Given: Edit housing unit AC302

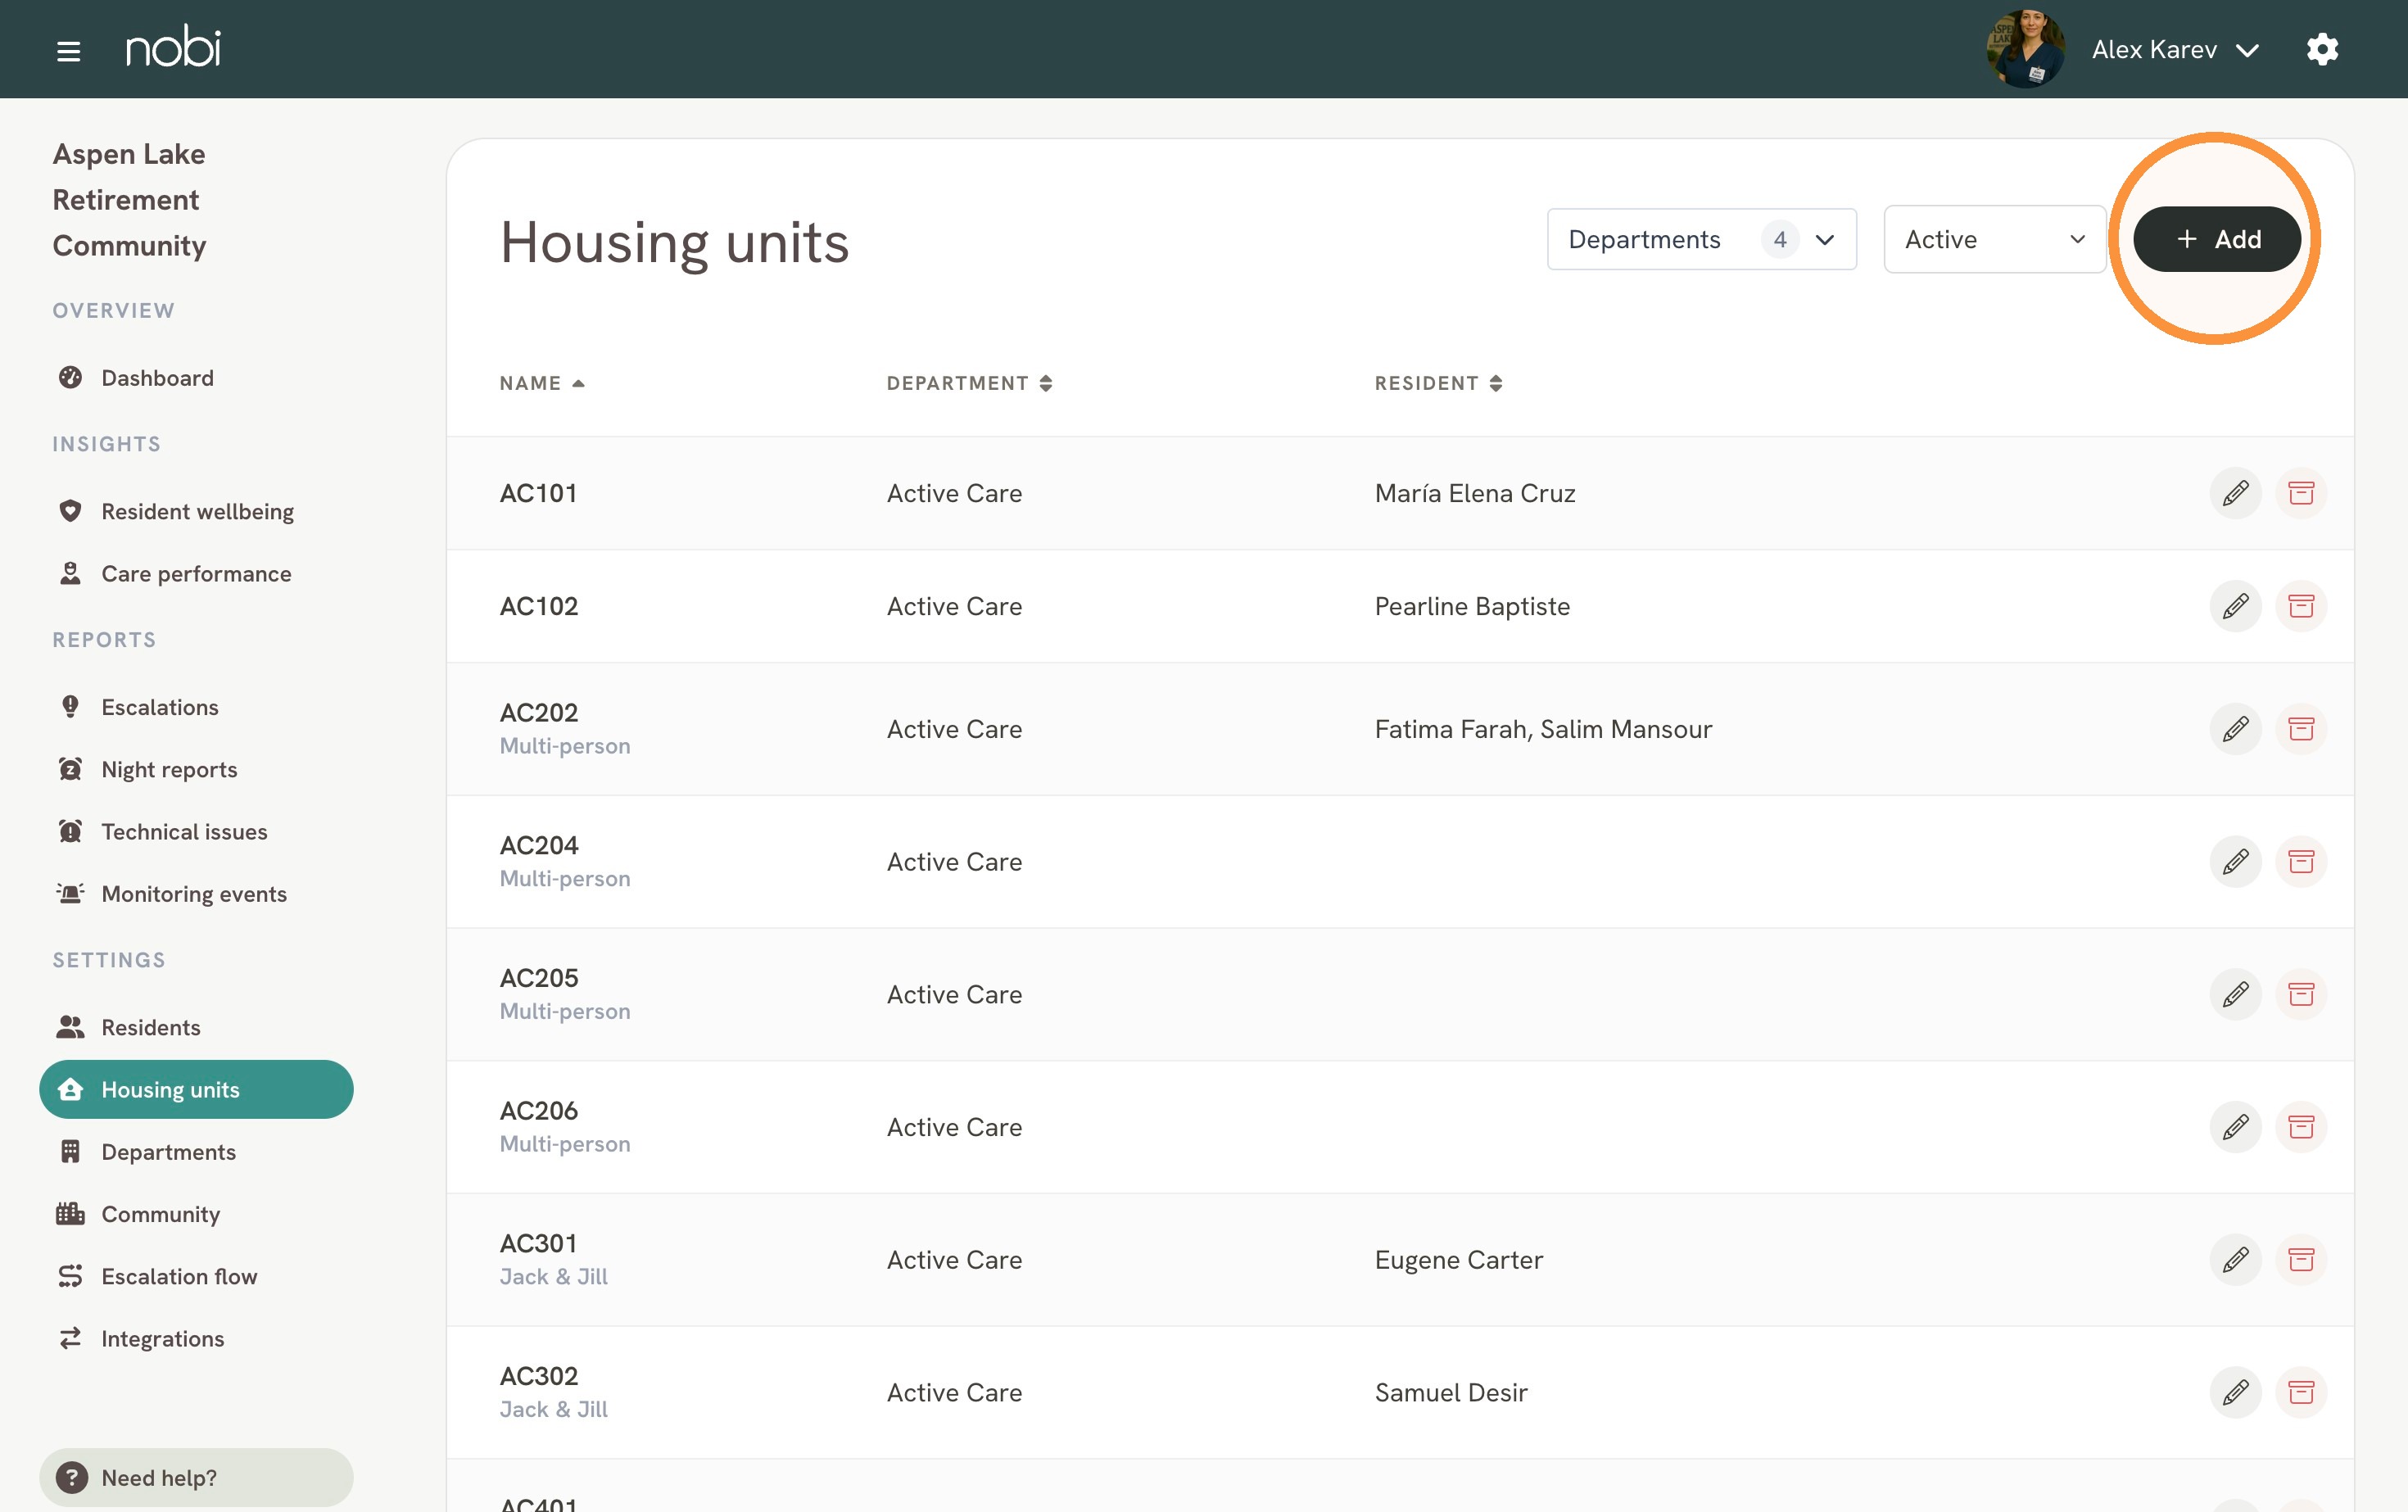Looking at the screenshot, I should coord(2235,1392).
